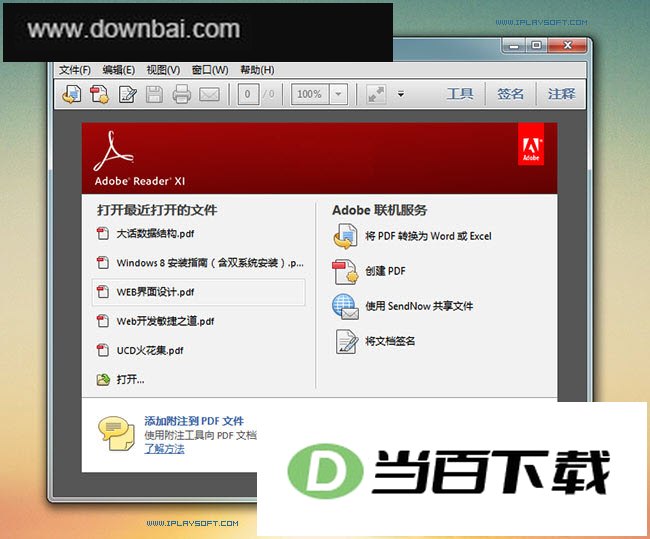Click the open folder icon beside 打开...
Viewport: 650px width, 539px height.
pos(103,379)
